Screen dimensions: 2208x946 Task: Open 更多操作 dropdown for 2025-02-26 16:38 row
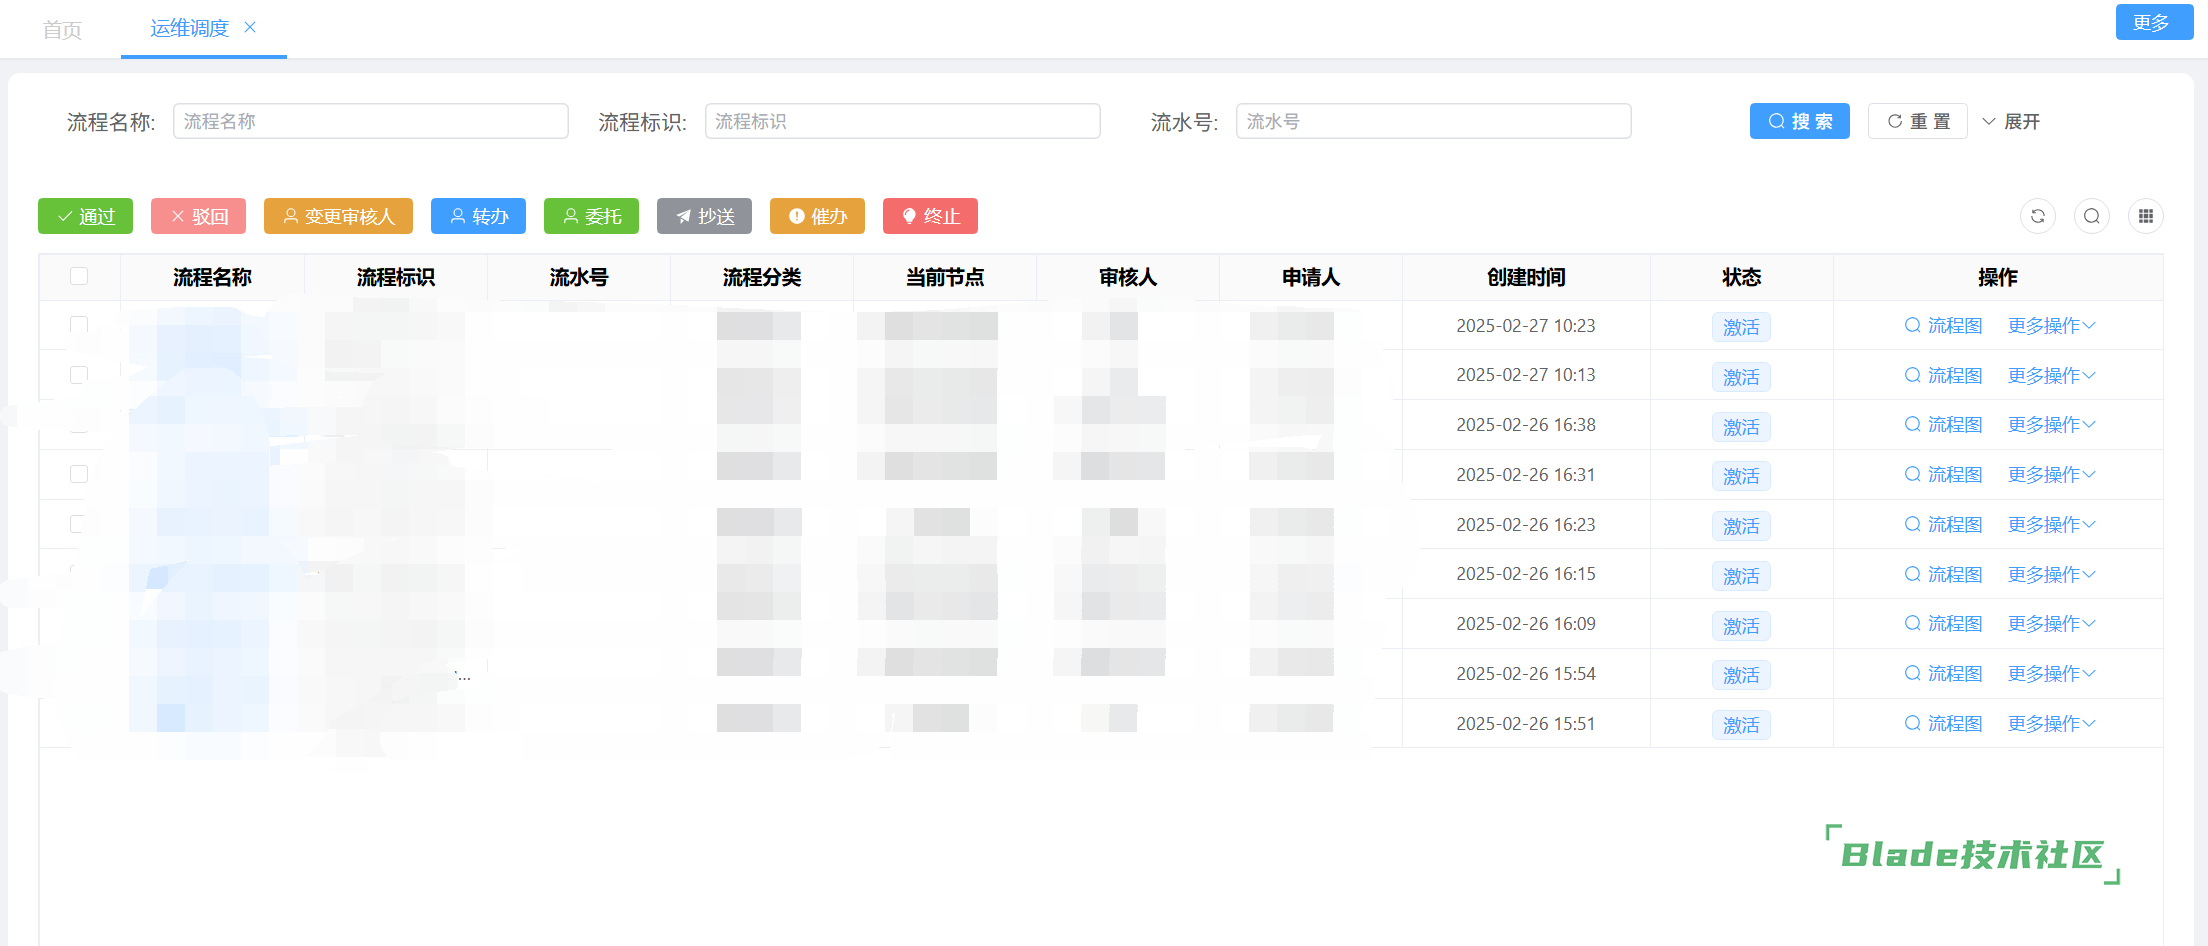tap(2051, 424)
